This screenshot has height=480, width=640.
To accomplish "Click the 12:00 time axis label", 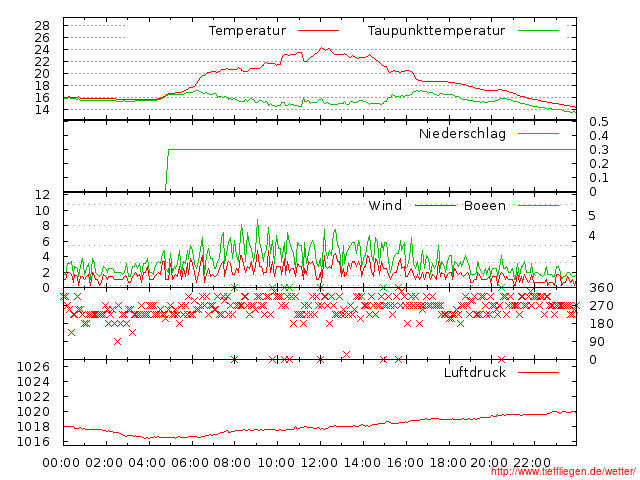I will [319, 463].
